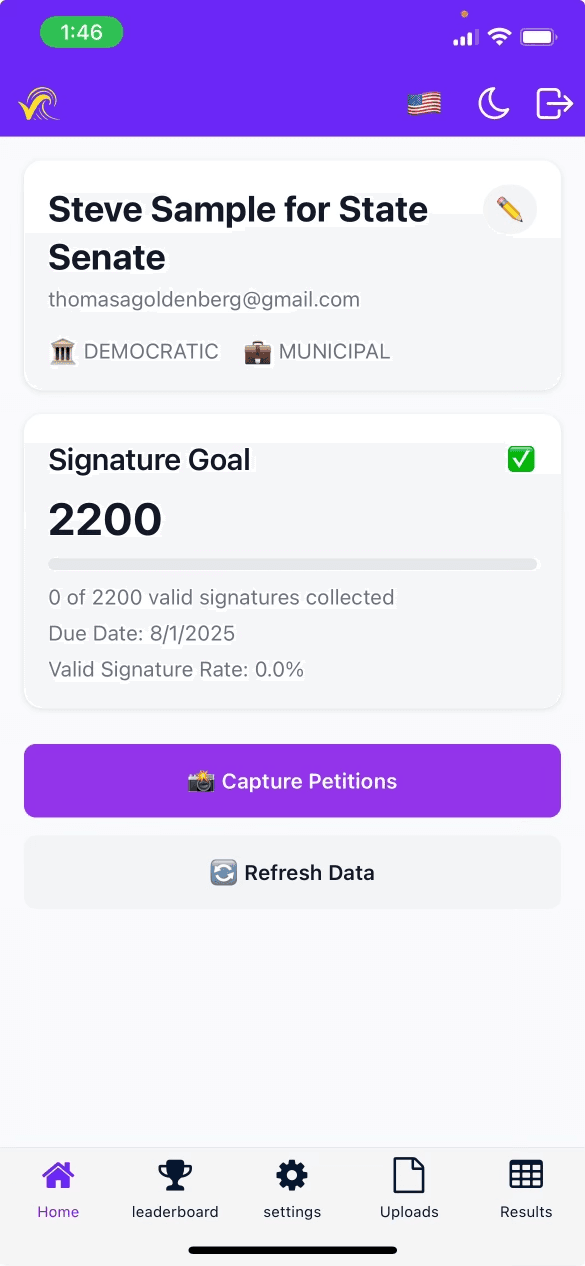Select the thomasagoldenberg email address

pyautogui.click(x=203, y=299)
